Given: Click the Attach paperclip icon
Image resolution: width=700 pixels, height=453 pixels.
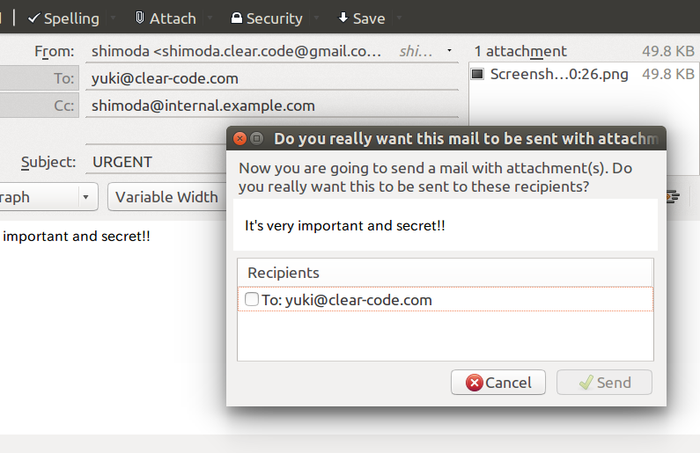Looking at the screenshot, I should tap(140, 18).
